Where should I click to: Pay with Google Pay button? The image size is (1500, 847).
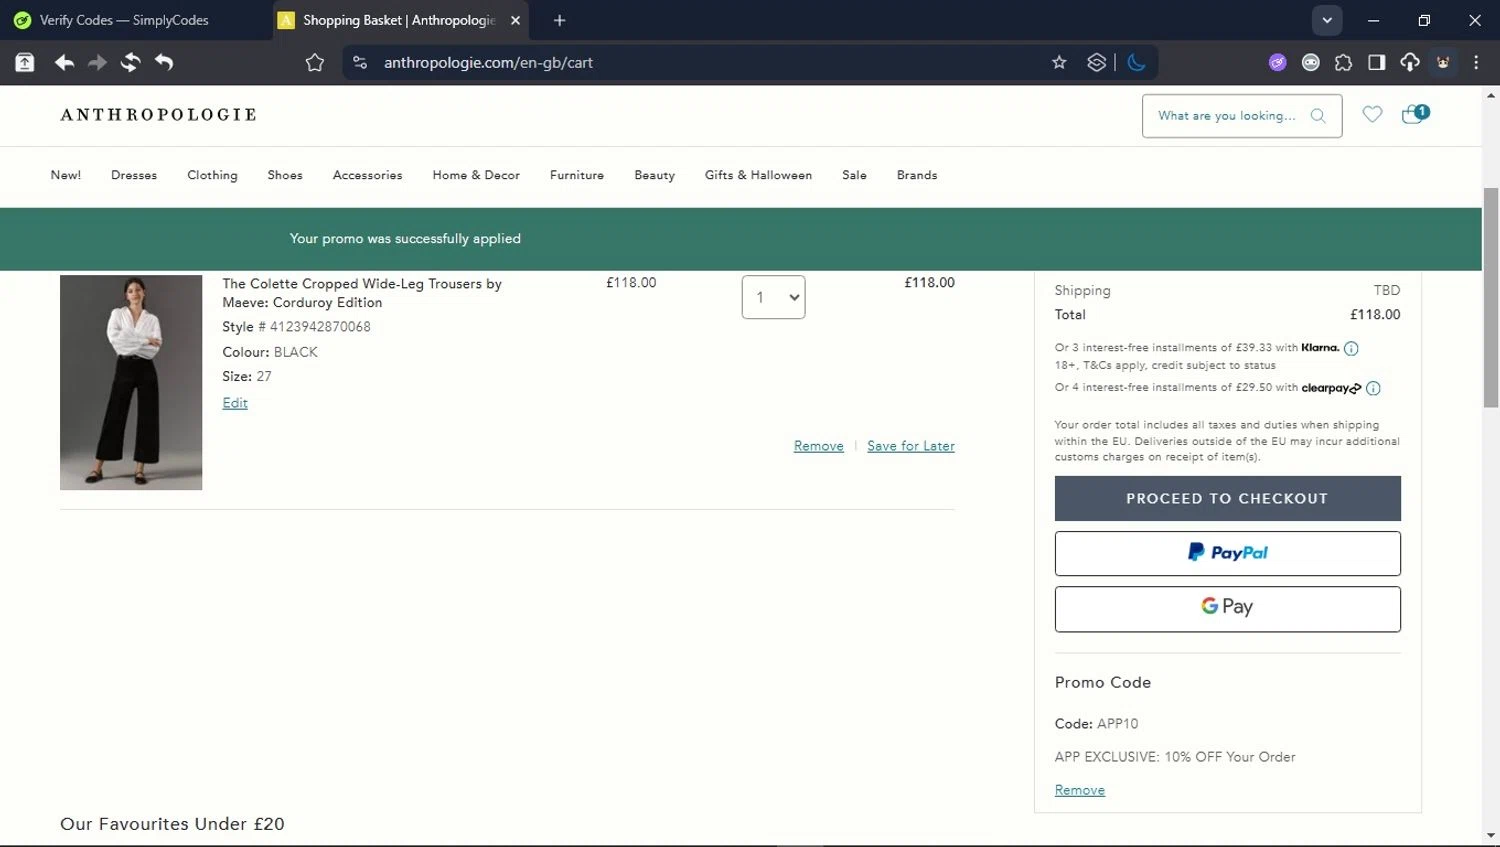tap(1227, 609)
